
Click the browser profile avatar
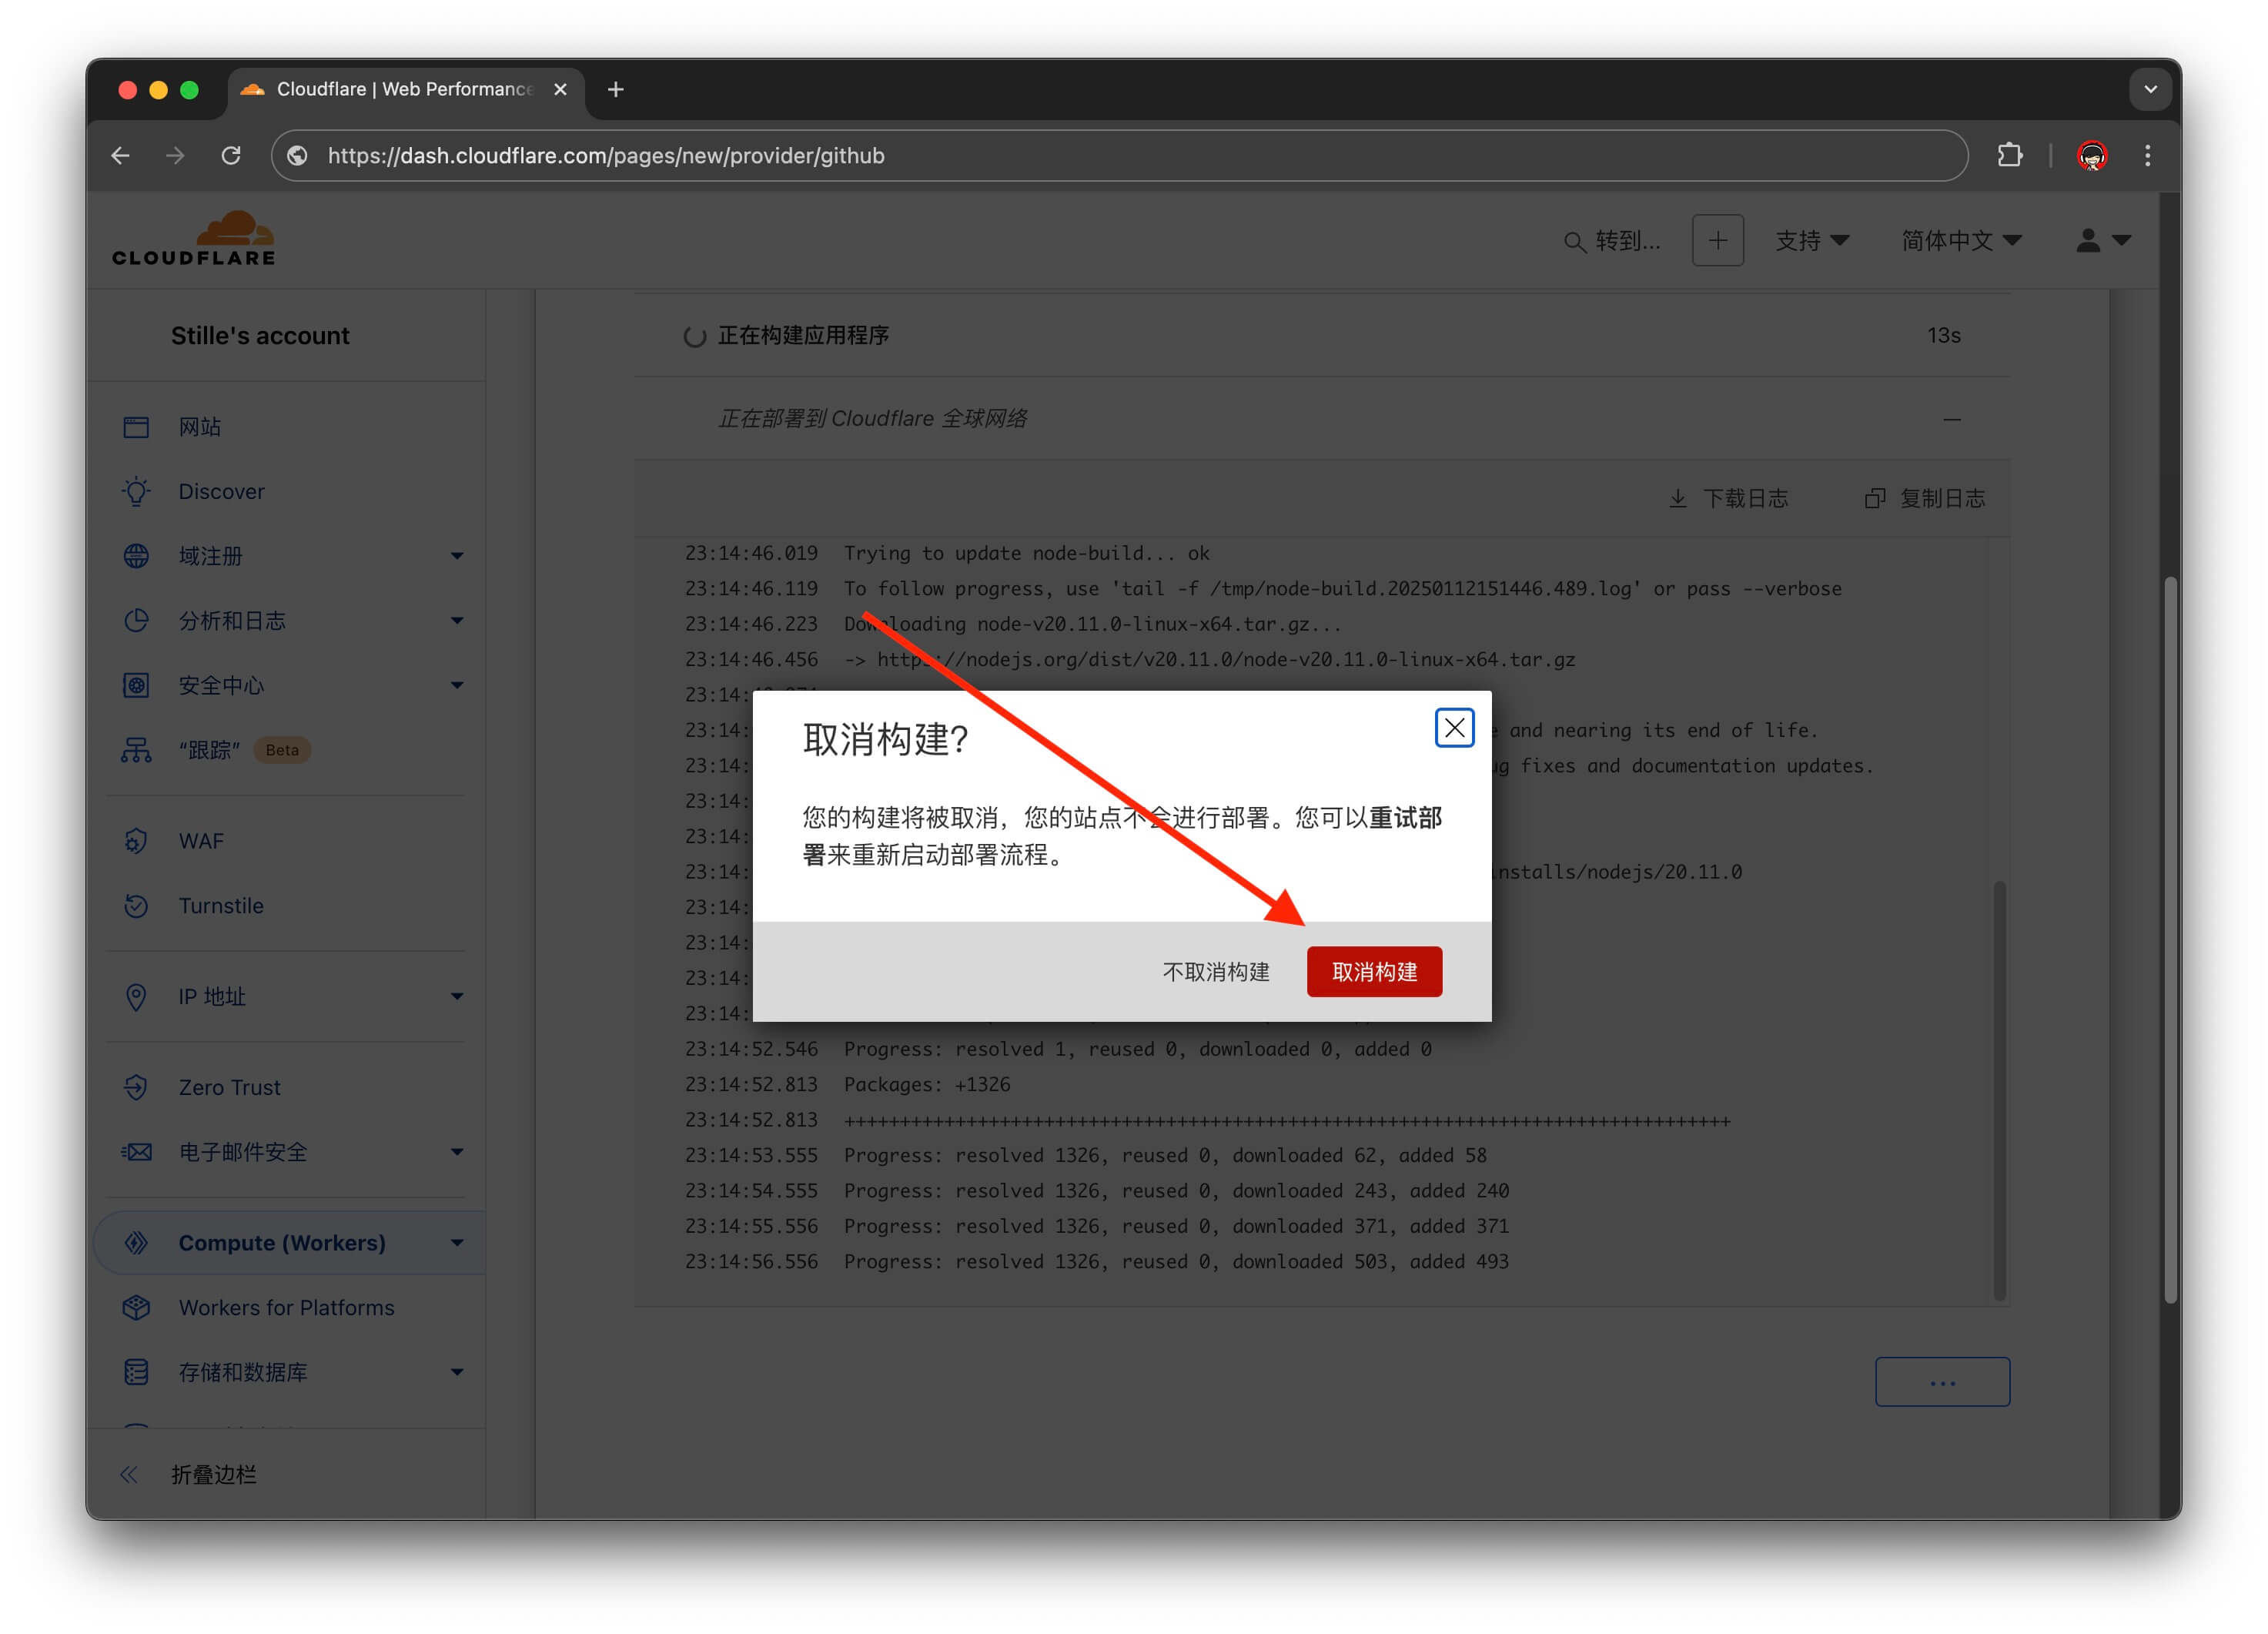pos(2092,156)
